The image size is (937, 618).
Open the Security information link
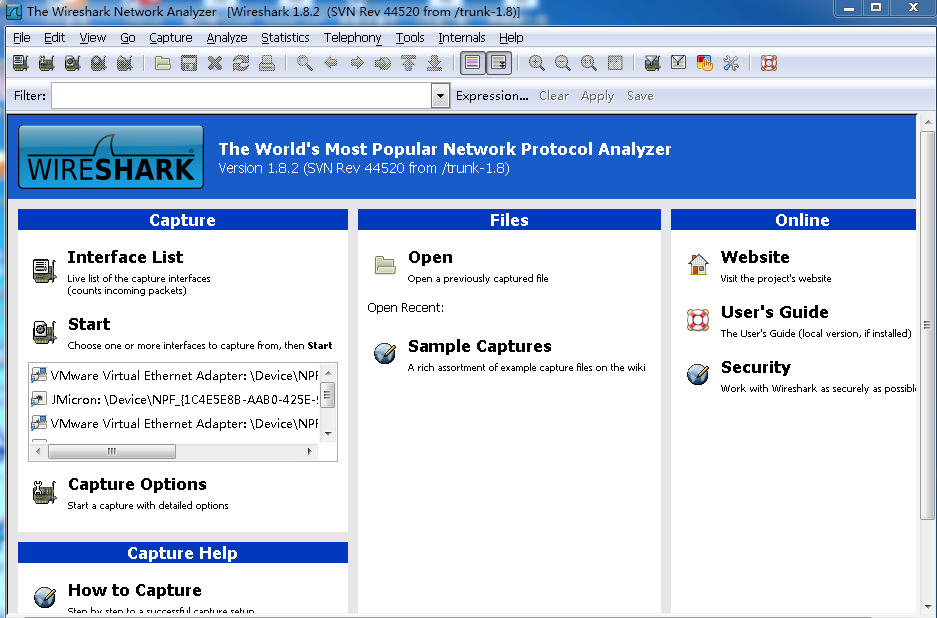(x=755, y=367)
